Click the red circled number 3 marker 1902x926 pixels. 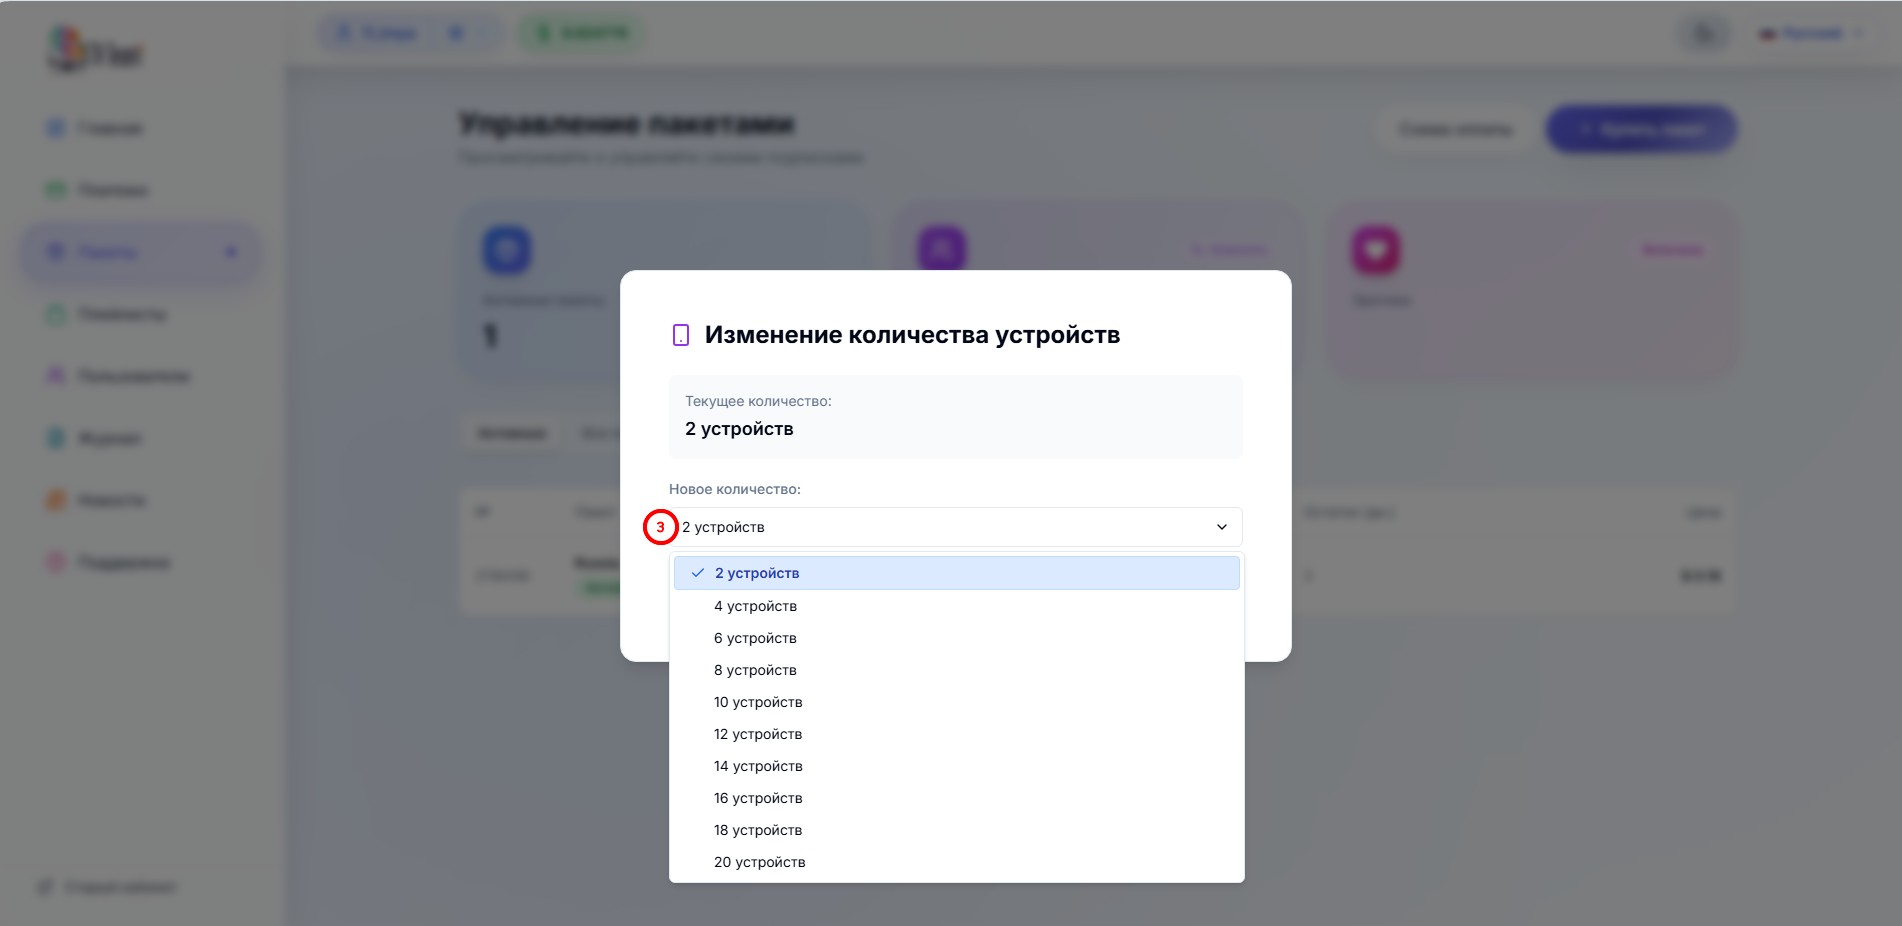click(x=660, y=527)
